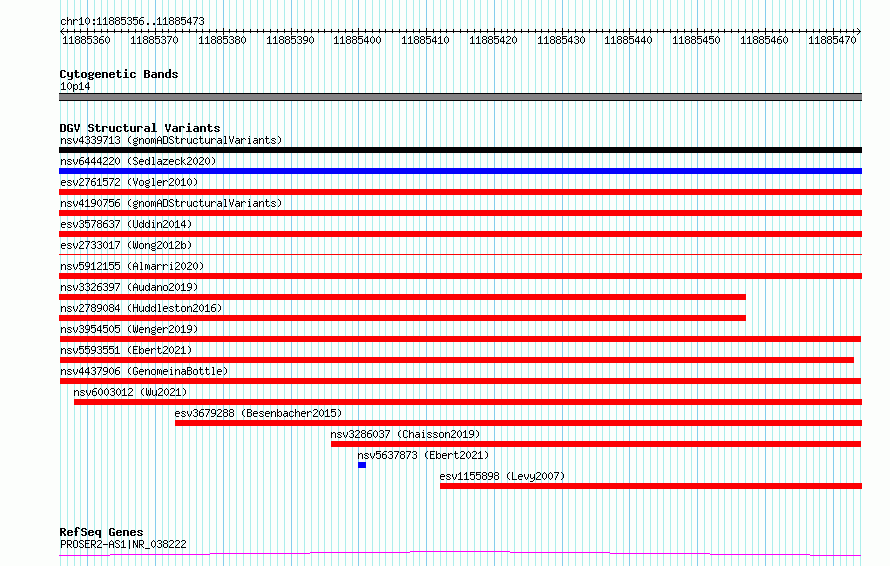Open nsv2789084 (Huddleston2016) label
The height and width of the screenshot is (566, 890).
point(141,308)
